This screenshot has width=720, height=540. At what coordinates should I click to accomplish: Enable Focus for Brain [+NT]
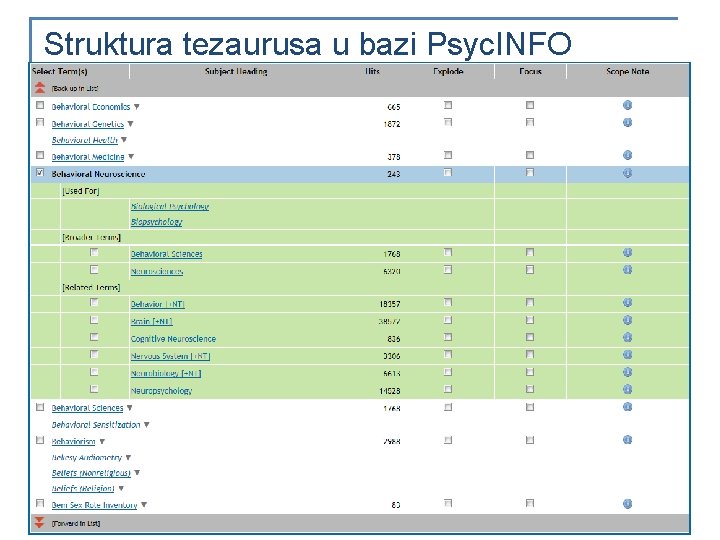pyautogui.click(x=530, y=320)
